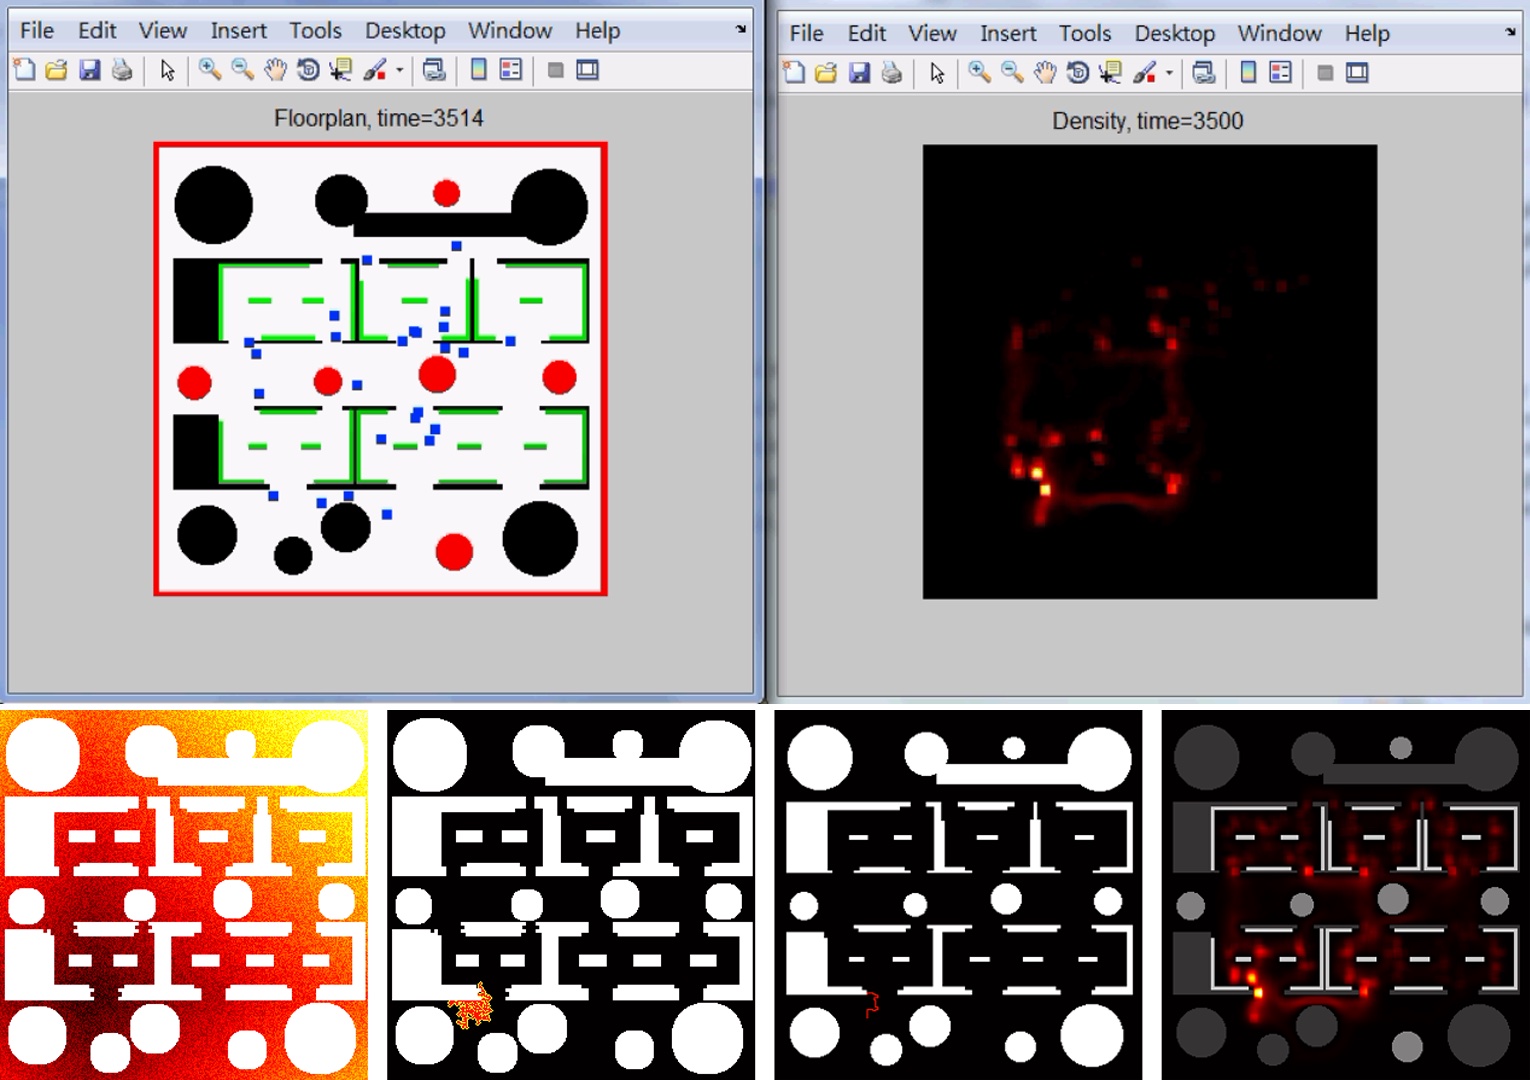Click Show Plot Tools button in Density toolbar
Screen dimensions: 1530x1080
tap(1357, 72)
